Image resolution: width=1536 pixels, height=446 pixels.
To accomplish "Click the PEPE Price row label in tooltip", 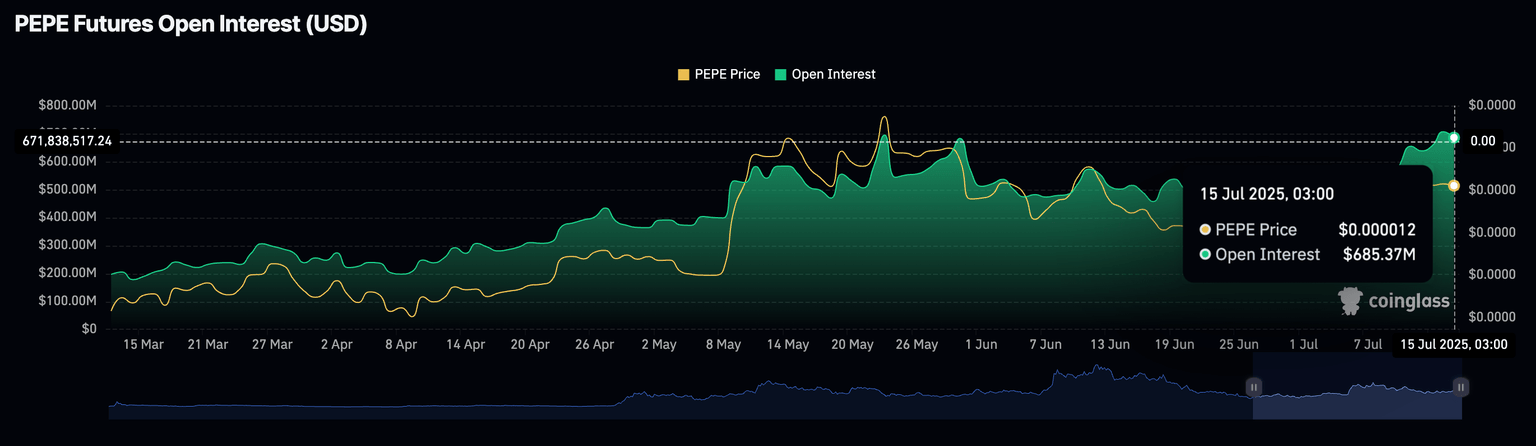I will click(1256, 230).
